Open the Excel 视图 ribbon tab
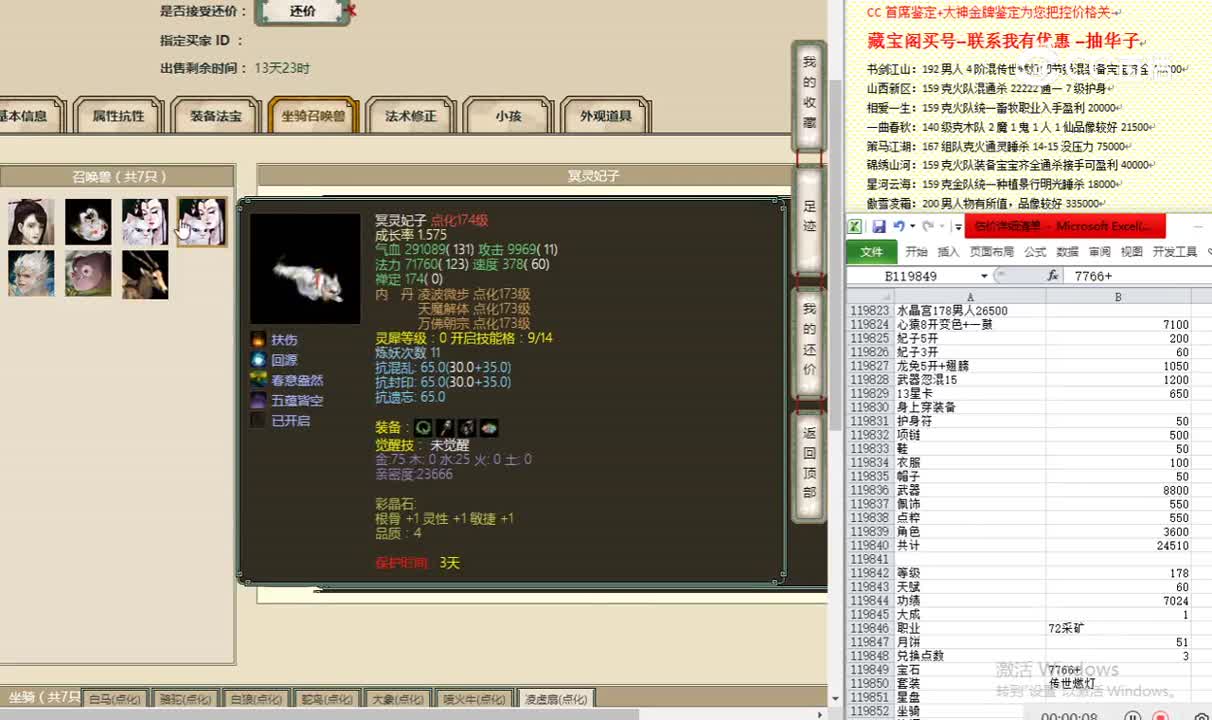1212x720 pixels. [x=1131, y=252]
